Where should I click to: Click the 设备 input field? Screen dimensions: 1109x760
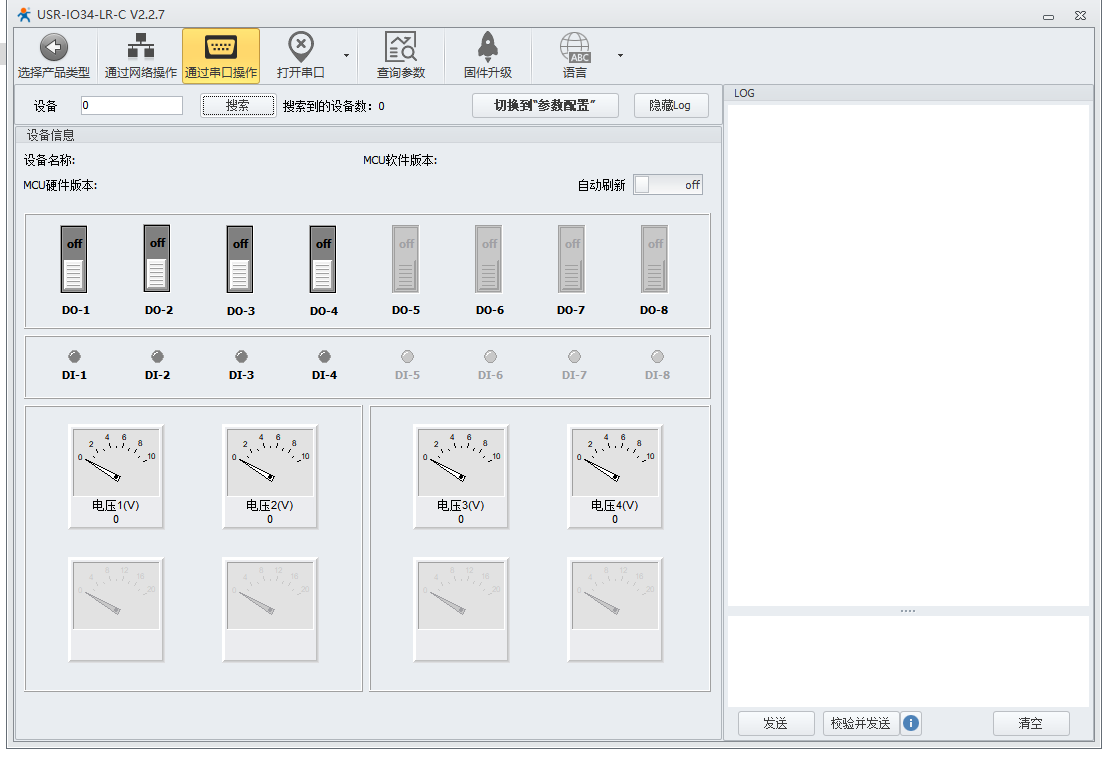click(131, 106)
